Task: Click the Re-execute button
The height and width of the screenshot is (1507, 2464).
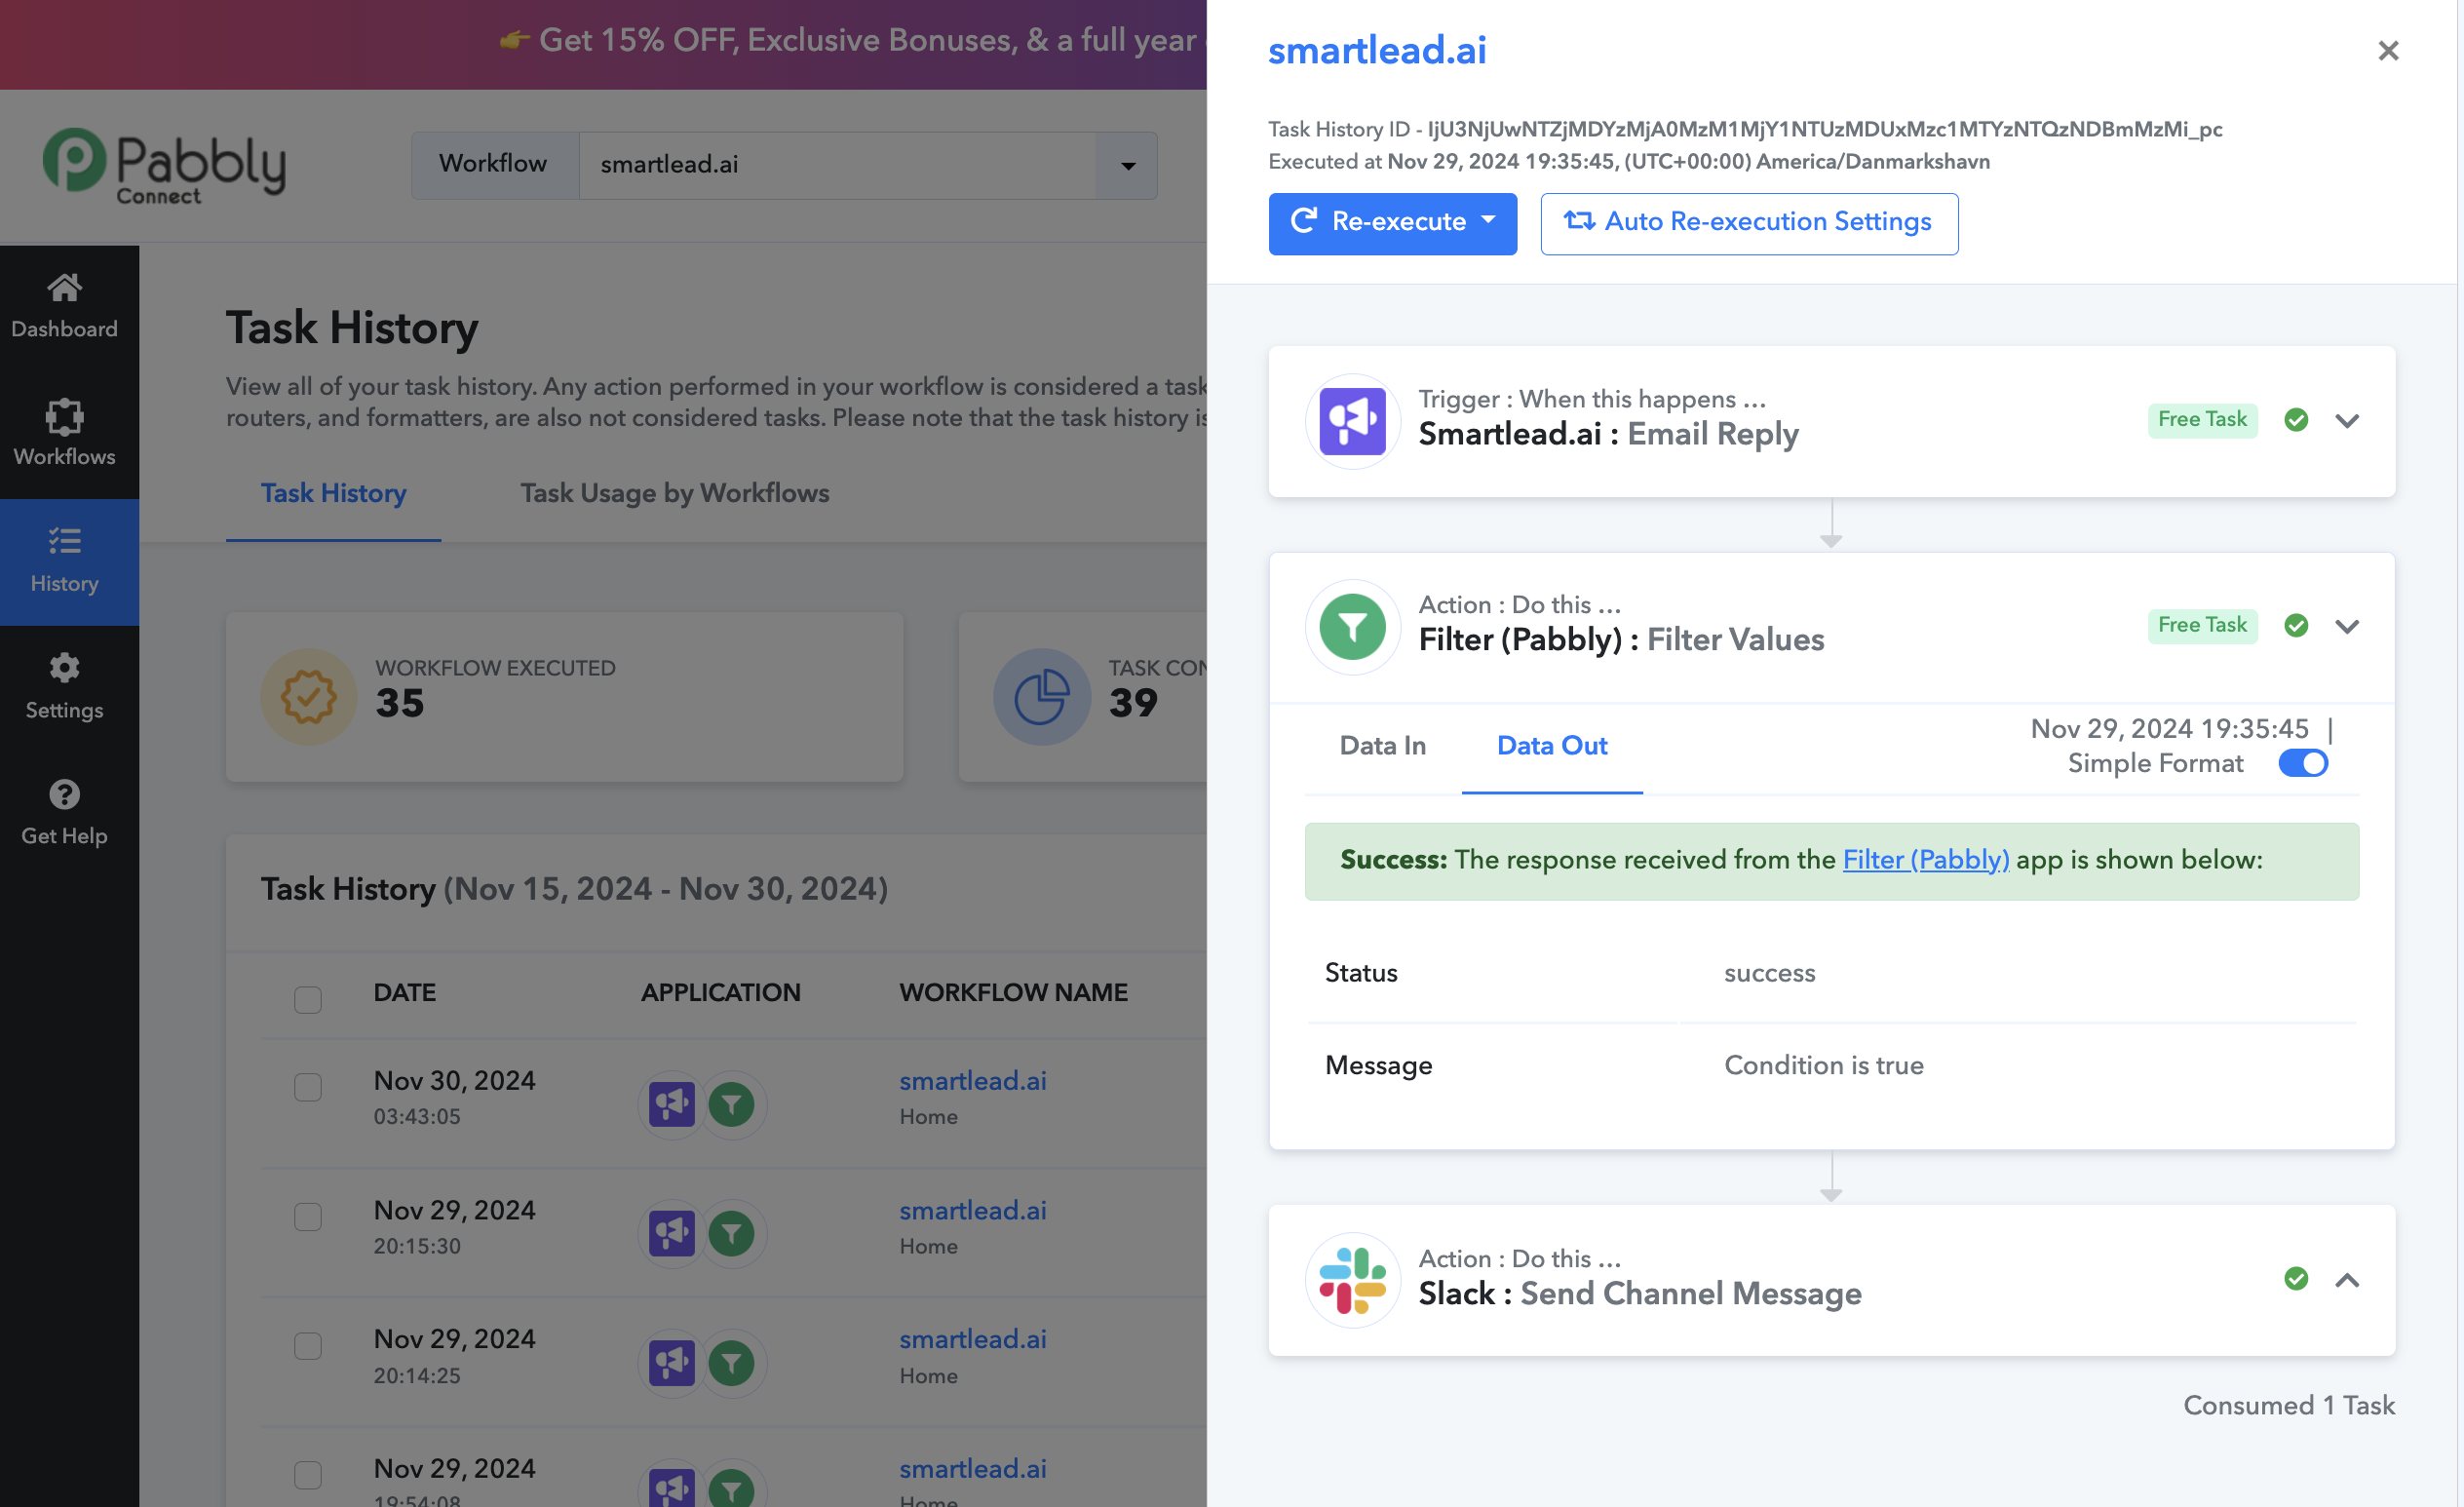Action: pyautogui.click(x=1392, y=223)
